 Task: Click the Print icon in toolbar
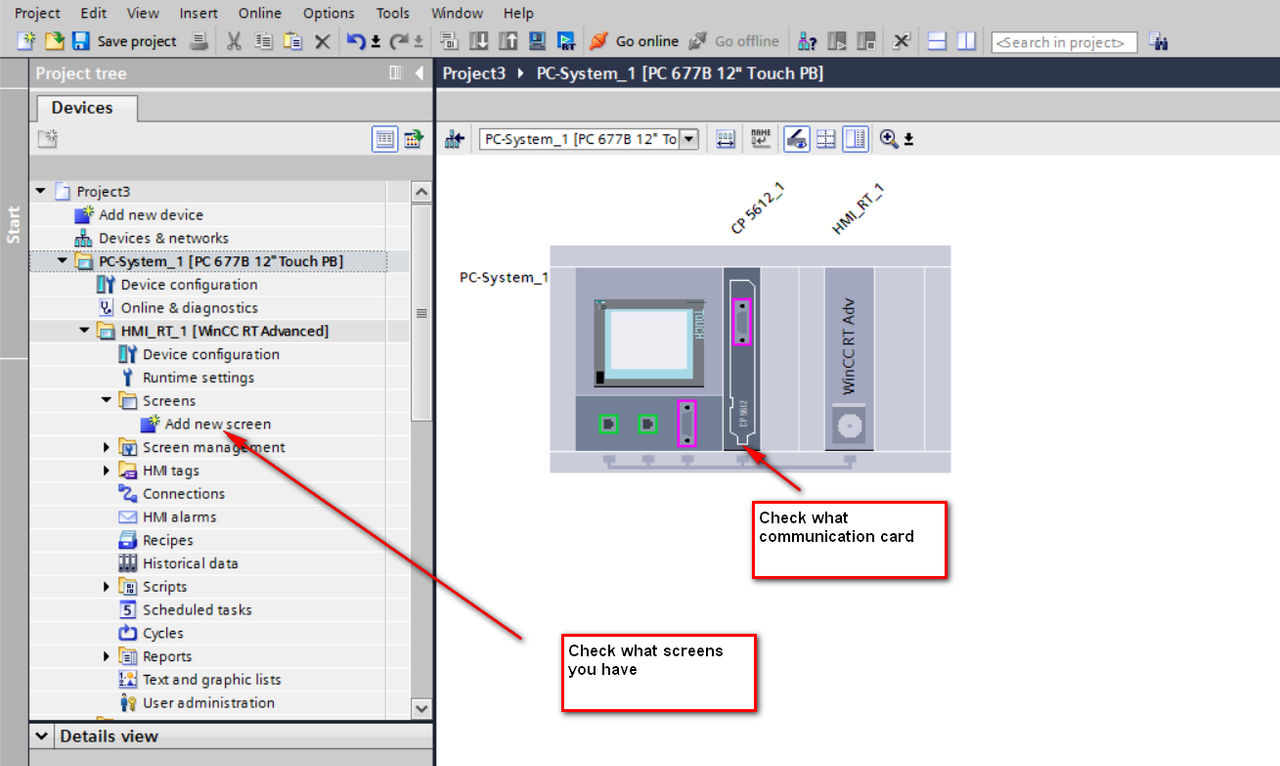coord(199,41)
